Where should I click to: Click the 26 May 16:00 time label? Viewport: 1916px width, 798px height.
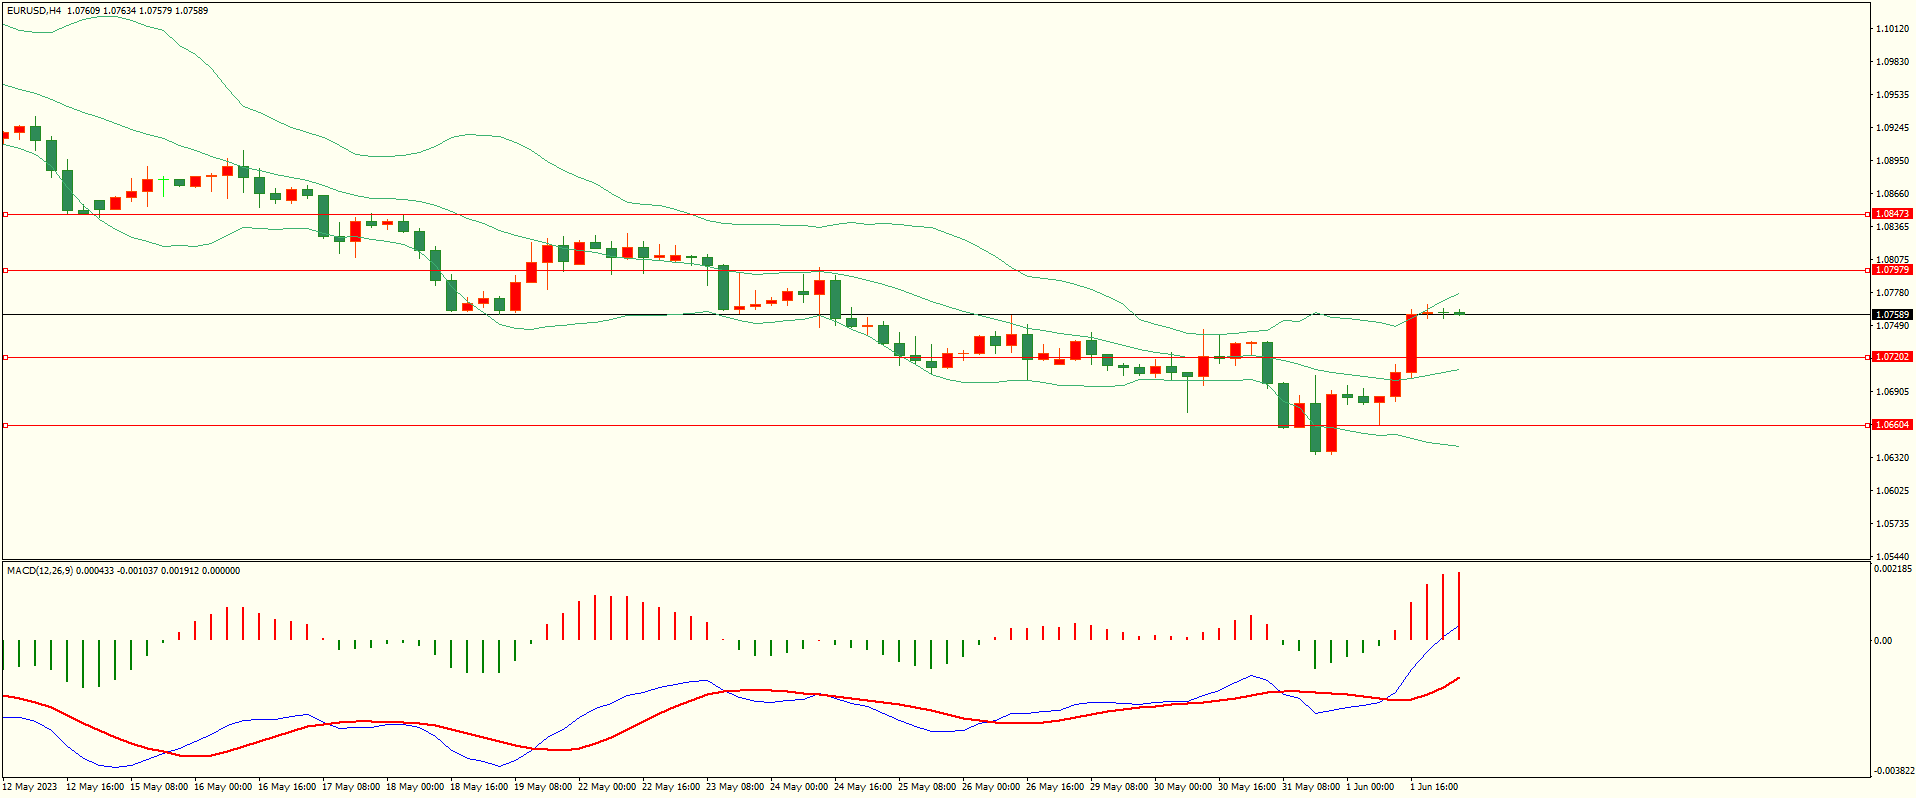[1055, 787]
